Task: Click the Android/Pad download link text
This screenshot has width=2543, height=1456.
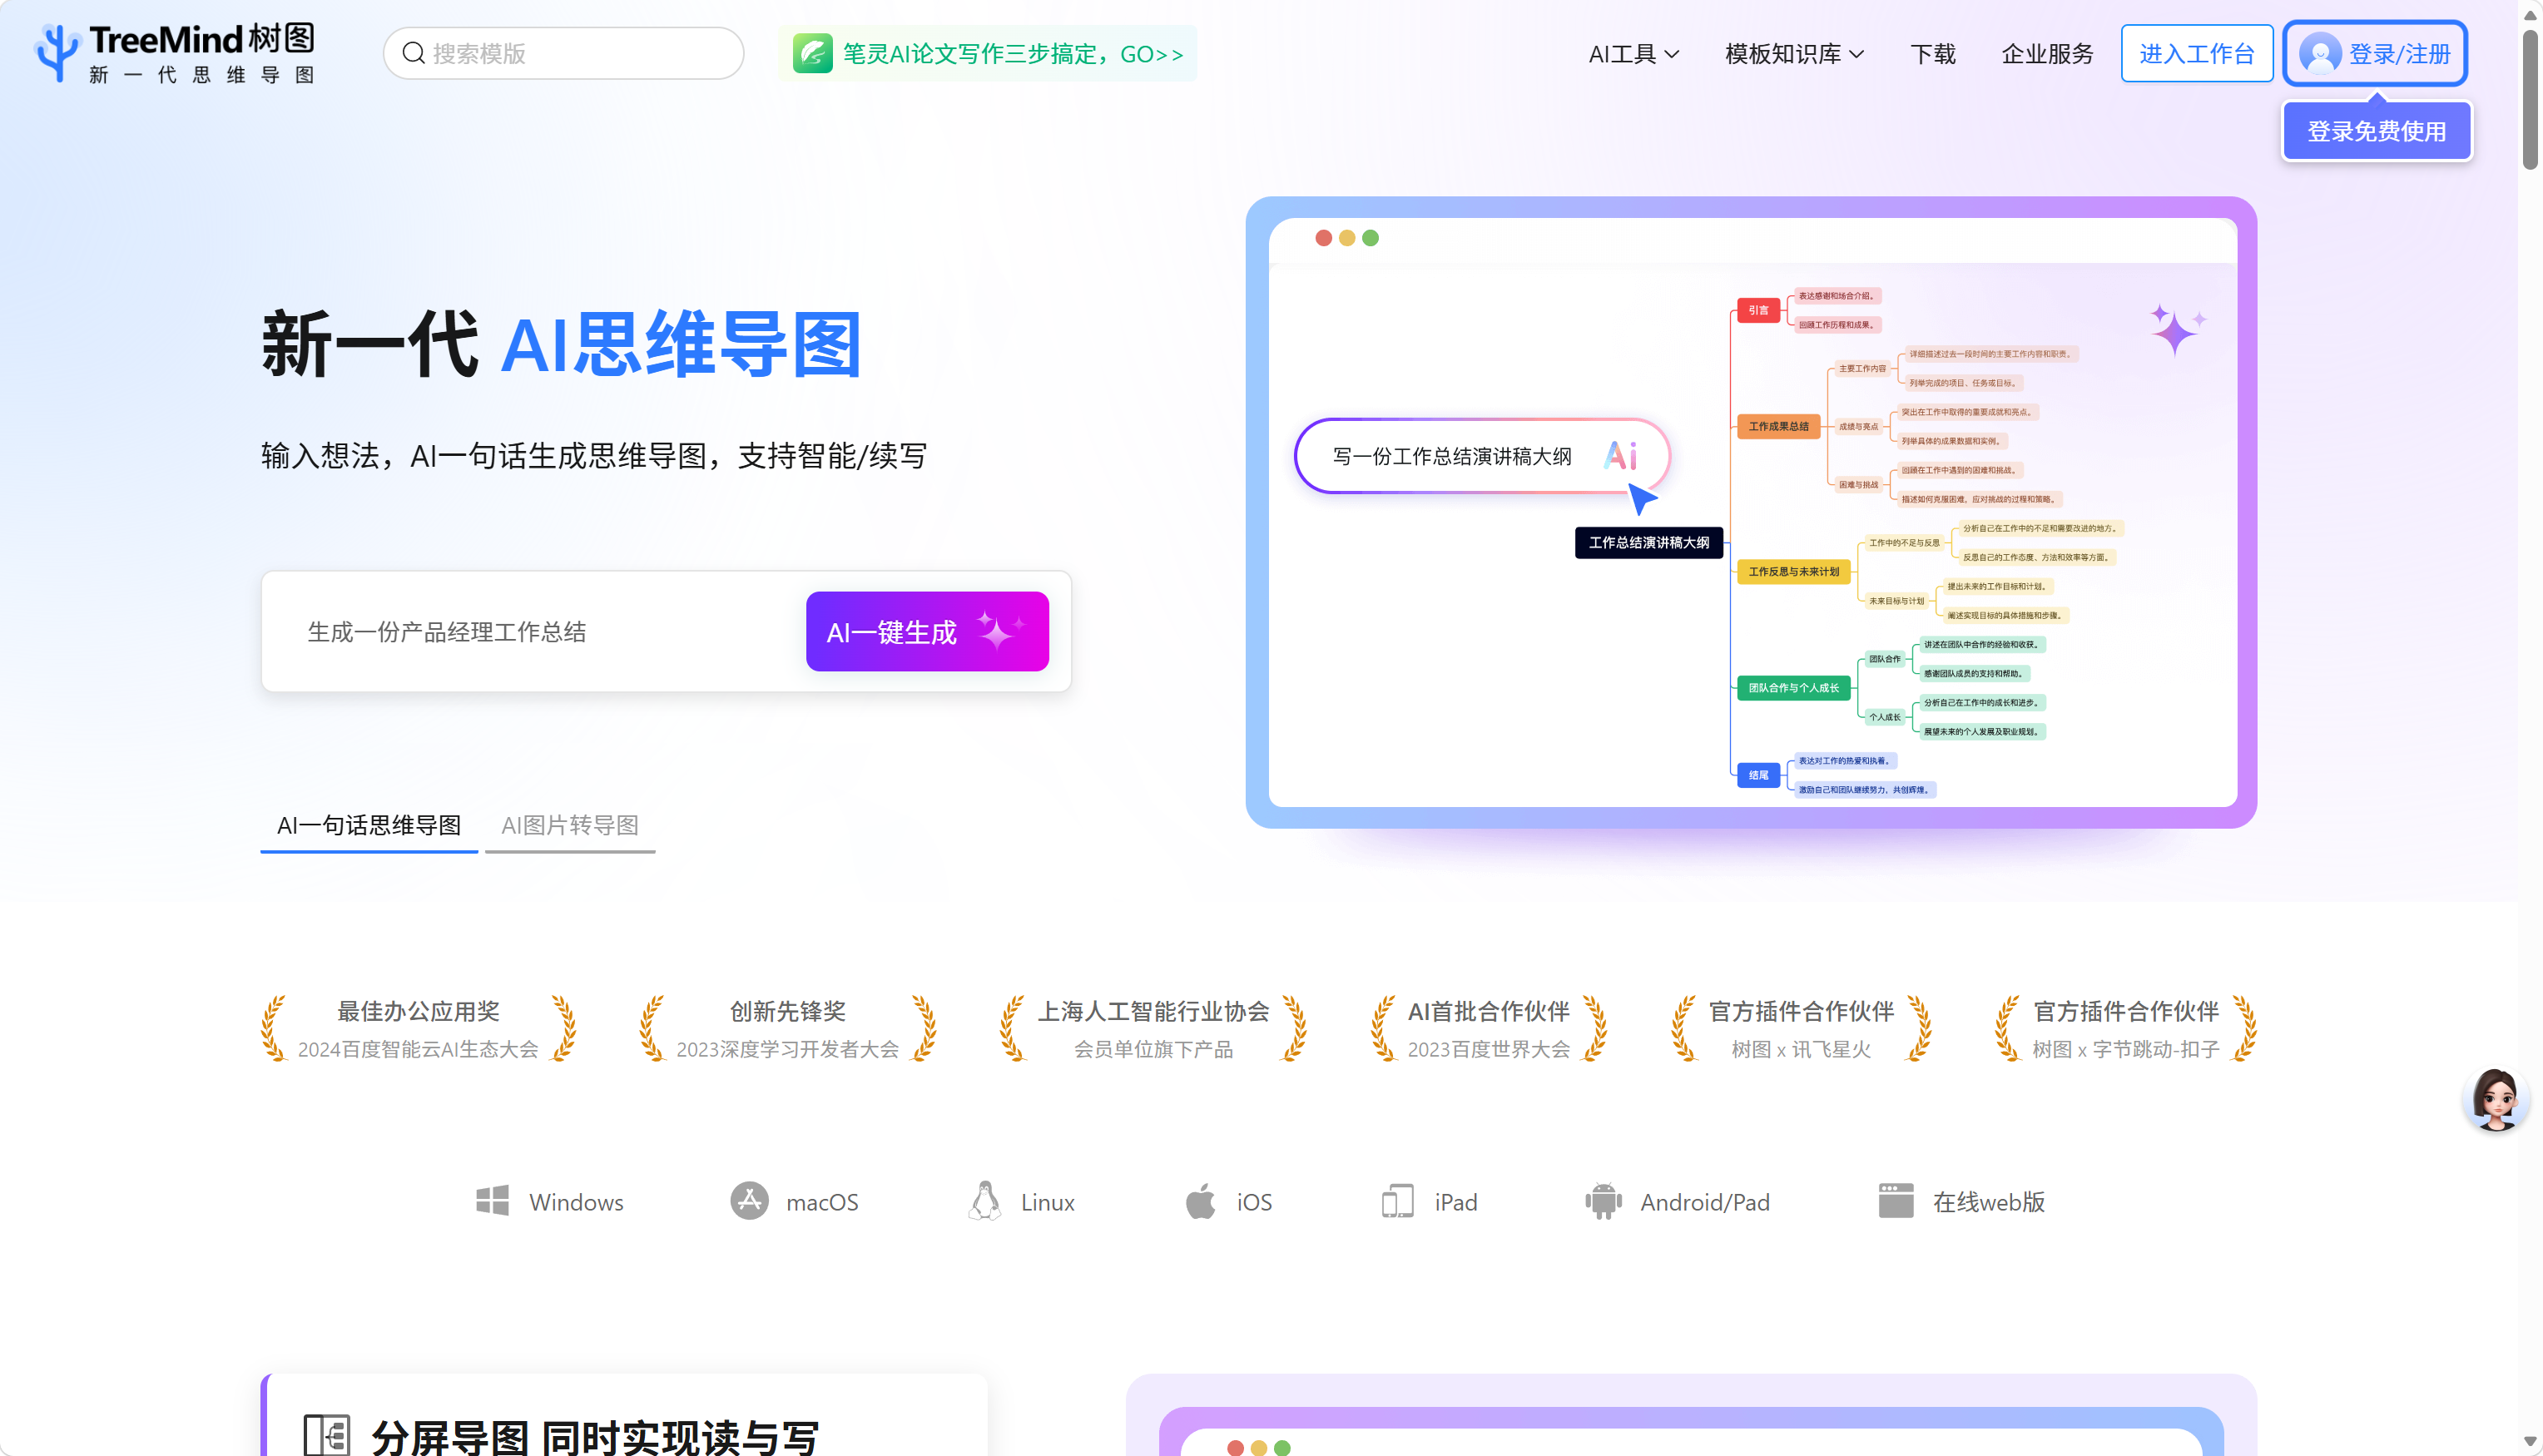Action: point(1704,1202)
